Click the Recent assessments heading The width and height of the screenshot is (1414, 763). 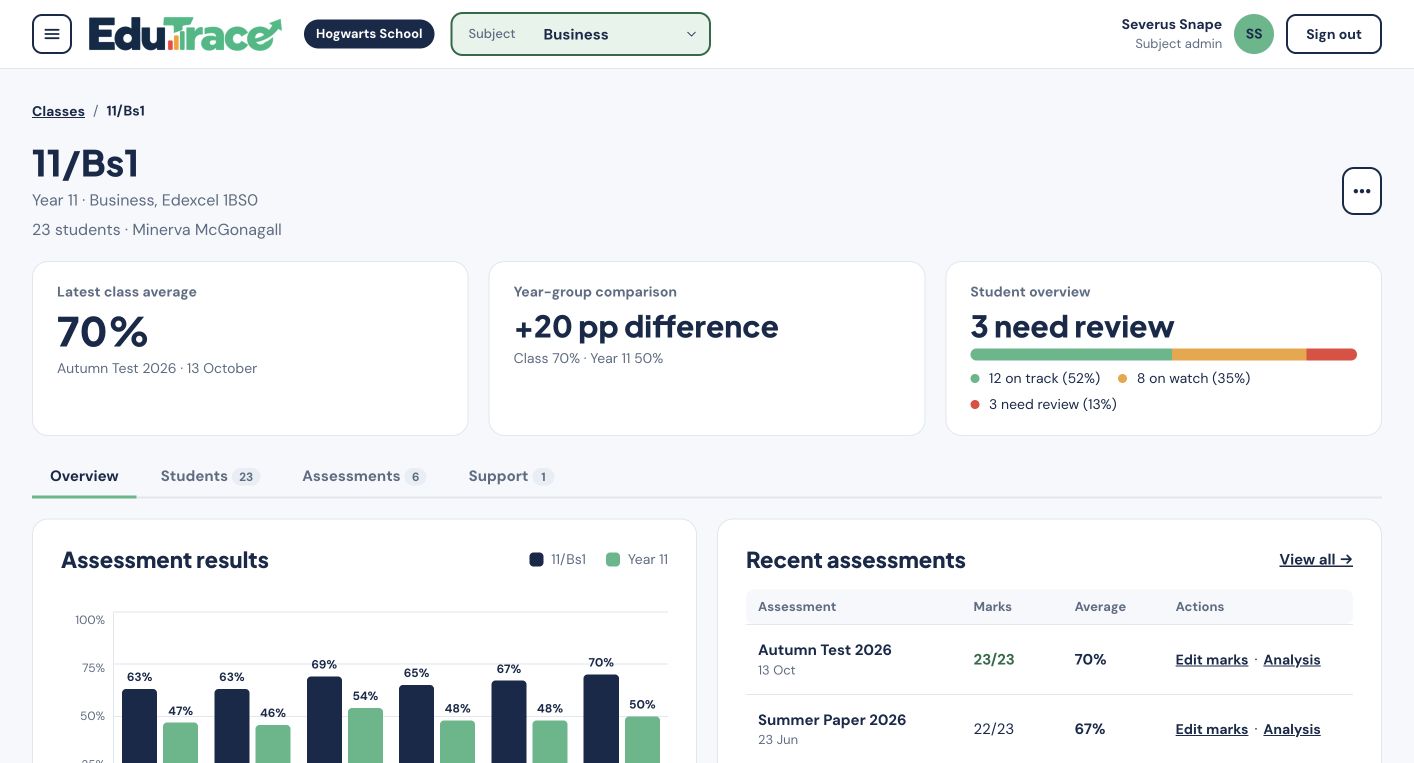(856, 560)
